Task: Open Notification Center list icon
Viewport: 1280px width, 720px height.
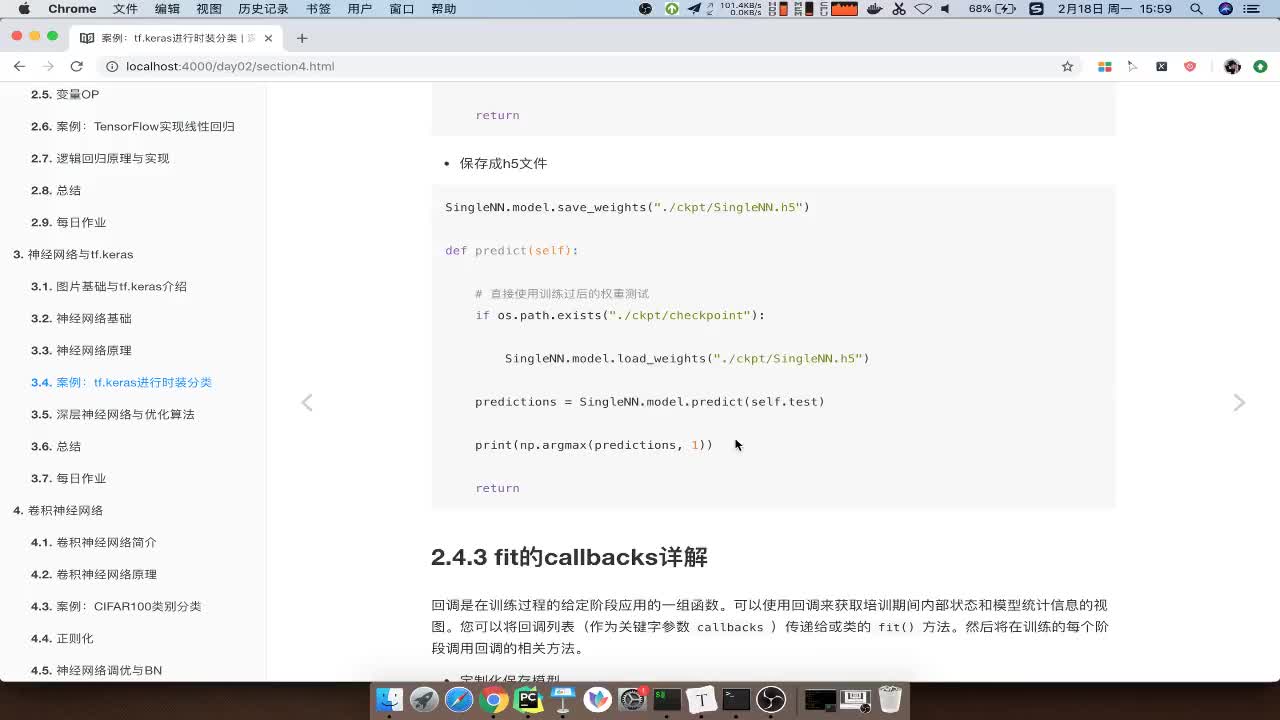Action: coord(1253,9)
